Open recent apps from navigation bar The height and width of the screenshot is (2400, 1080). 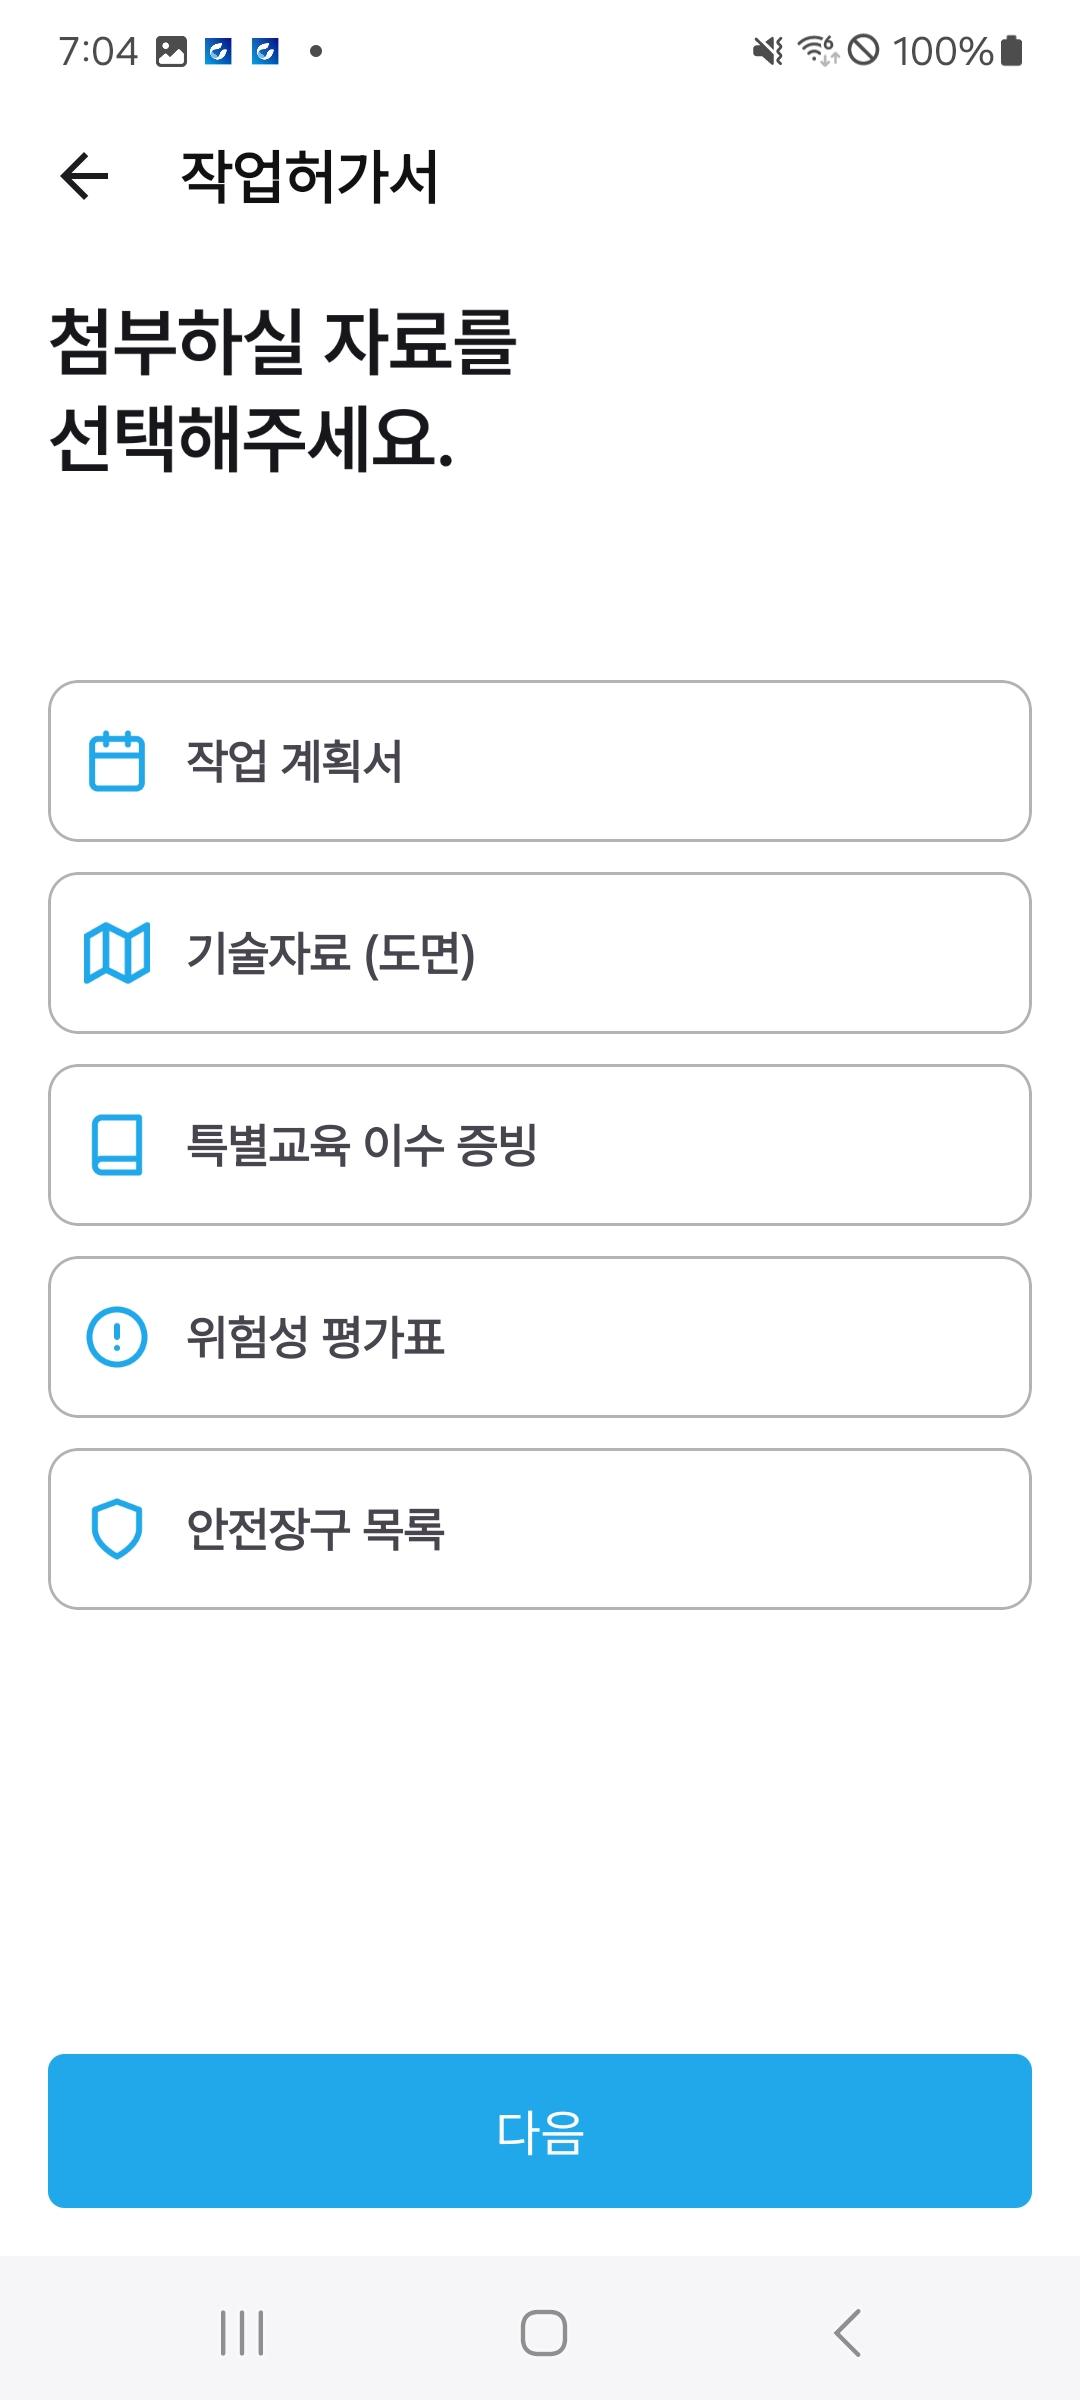(x=242, y=2333)
